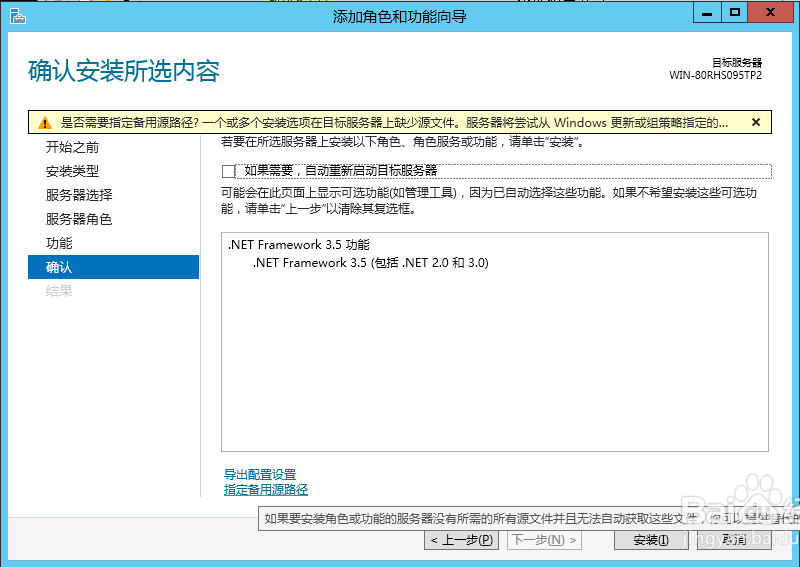
Task: Close the wizard window
Action: 770,13
